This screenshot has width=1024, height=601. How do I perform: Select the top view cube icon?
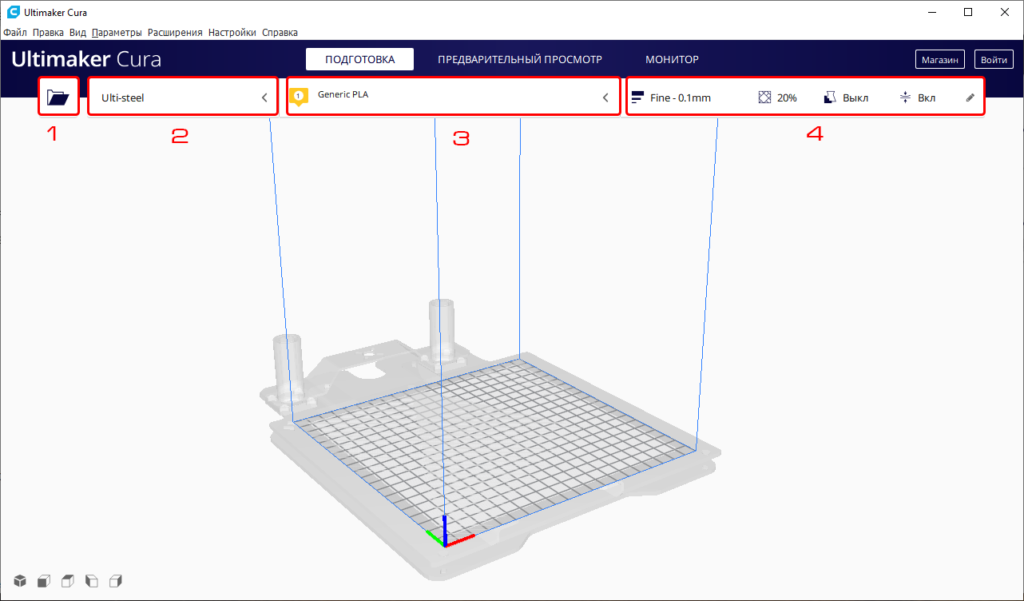[67, 580]
